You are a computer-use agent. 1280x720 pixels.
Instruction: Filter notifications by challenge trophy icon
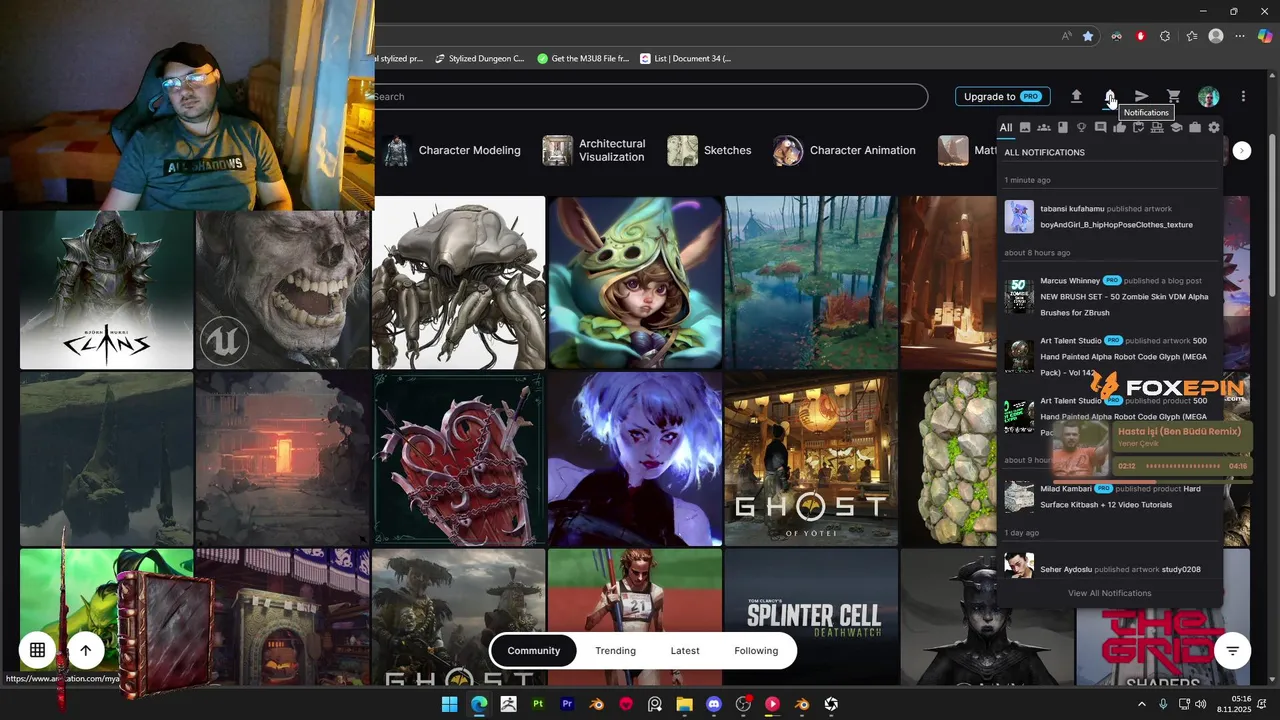pos(1081,128)
